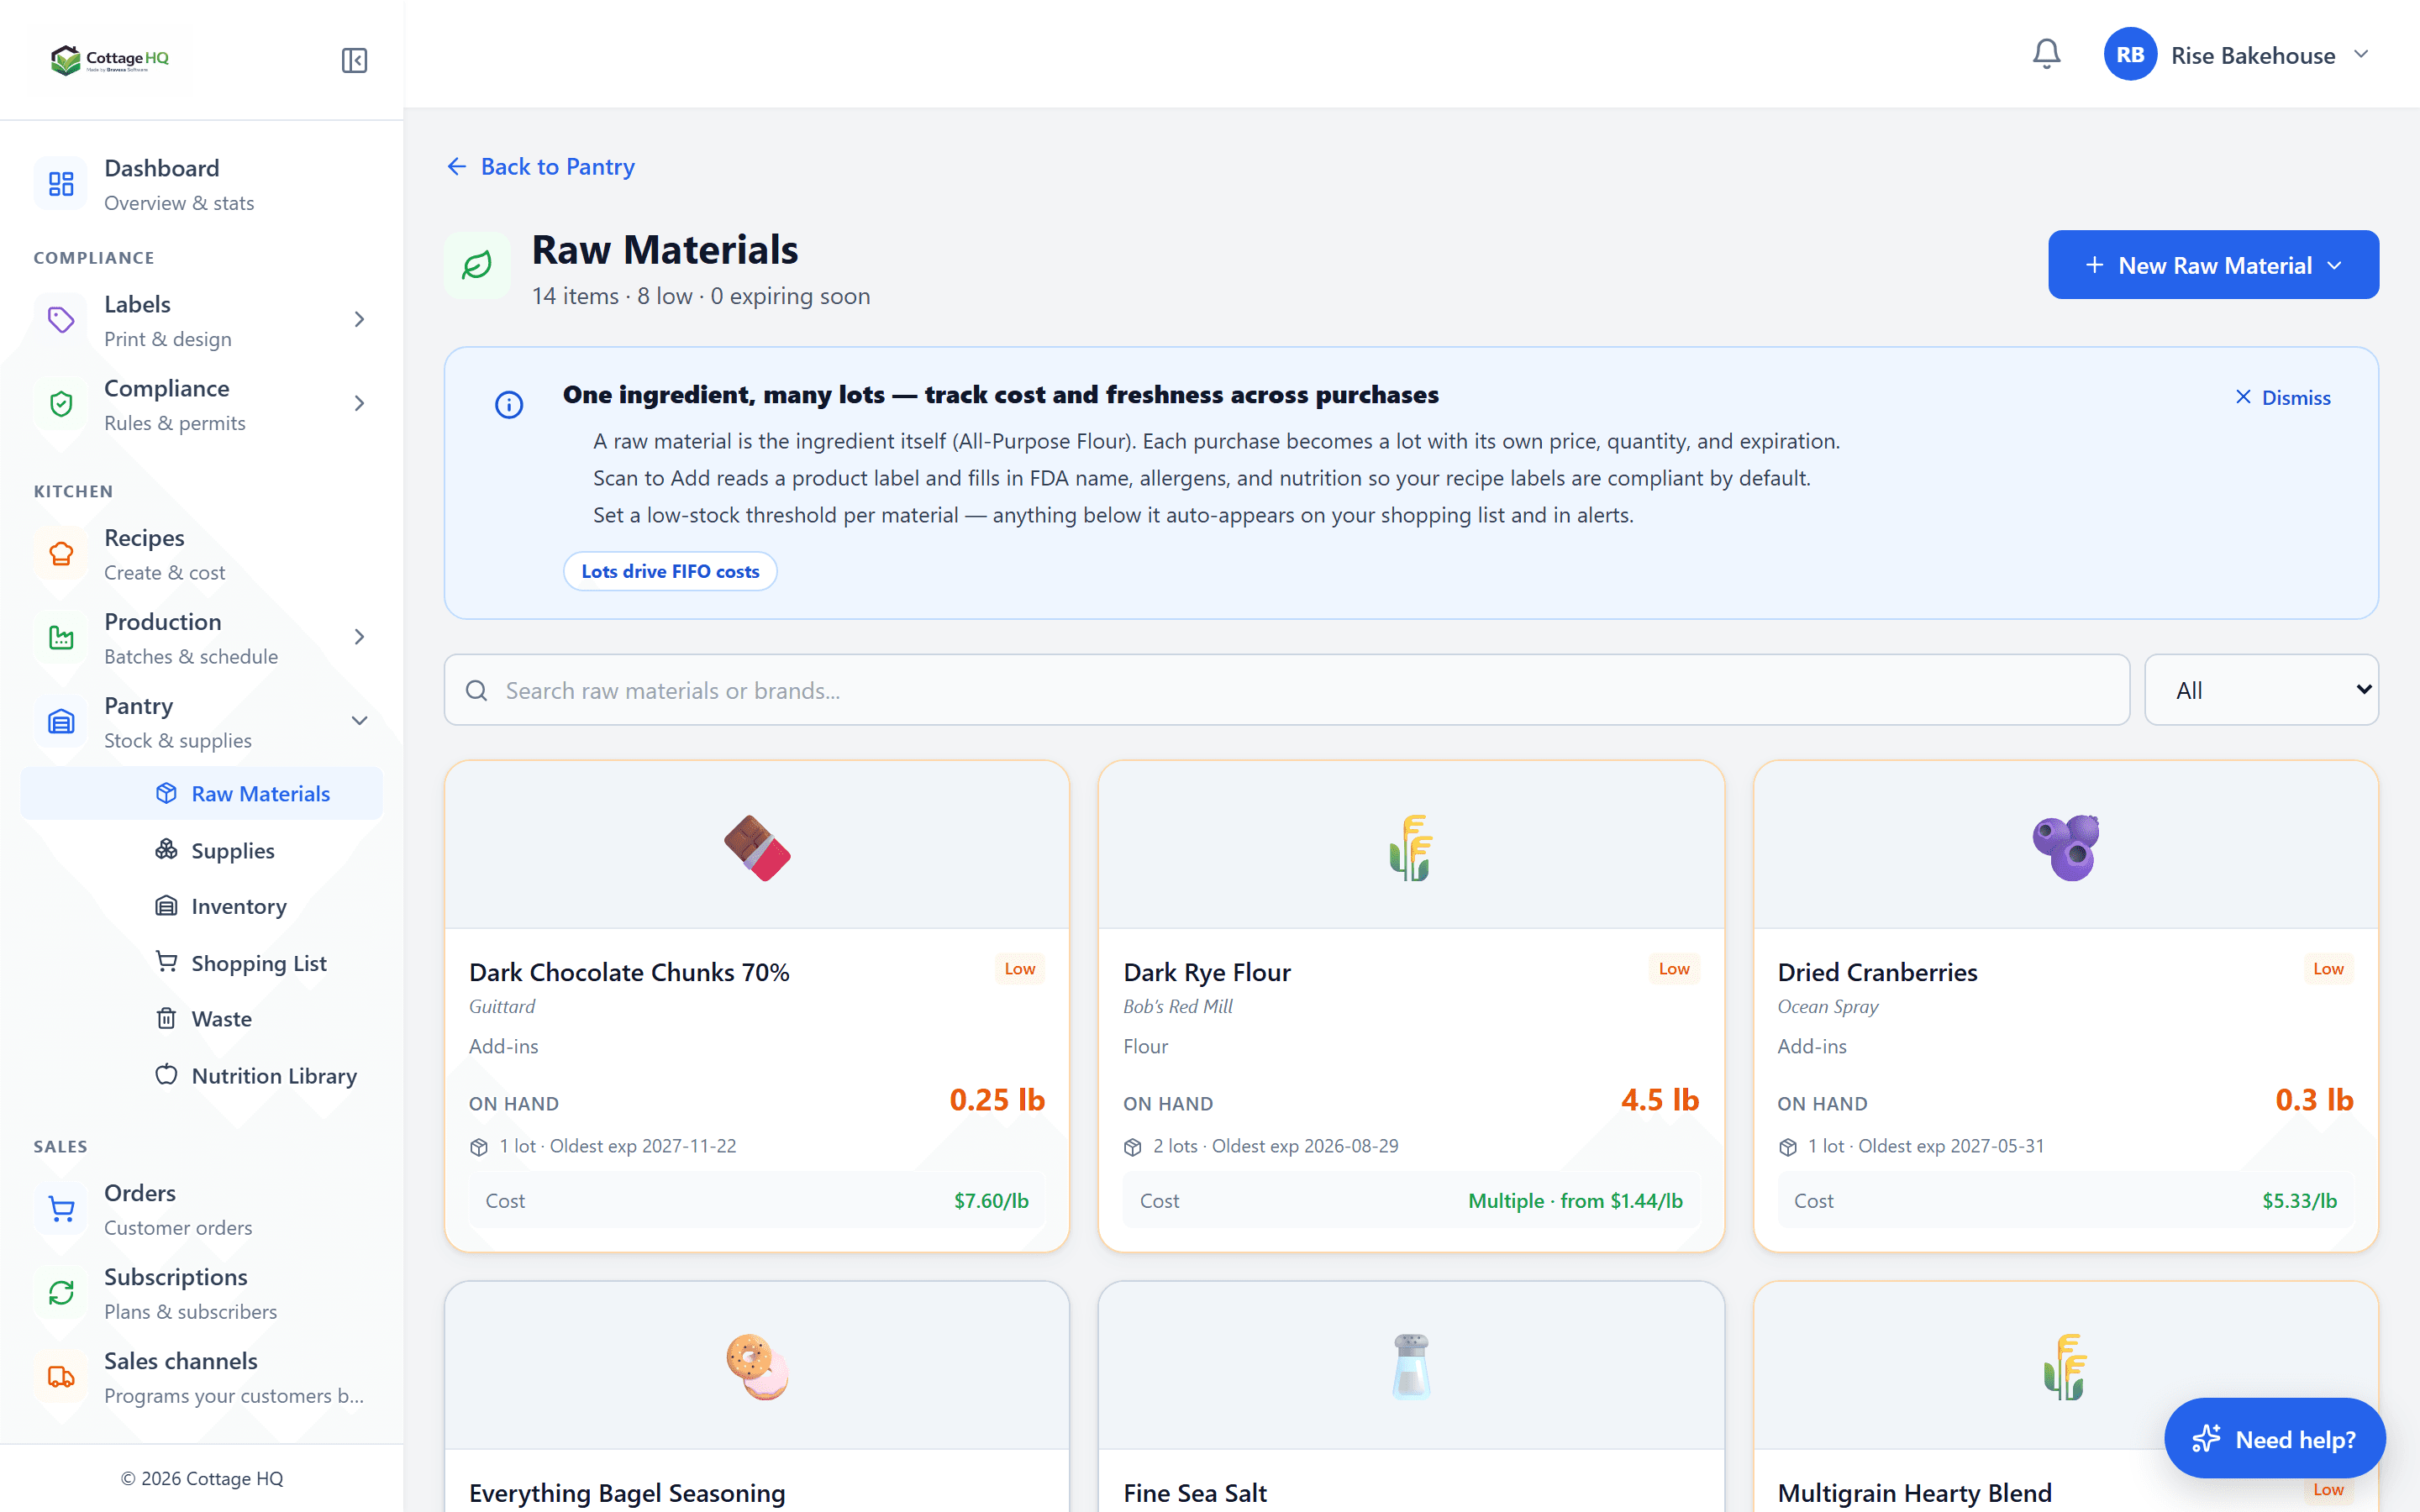
Task: Click the Orders cart icon
Action: tap(61, 1209)
